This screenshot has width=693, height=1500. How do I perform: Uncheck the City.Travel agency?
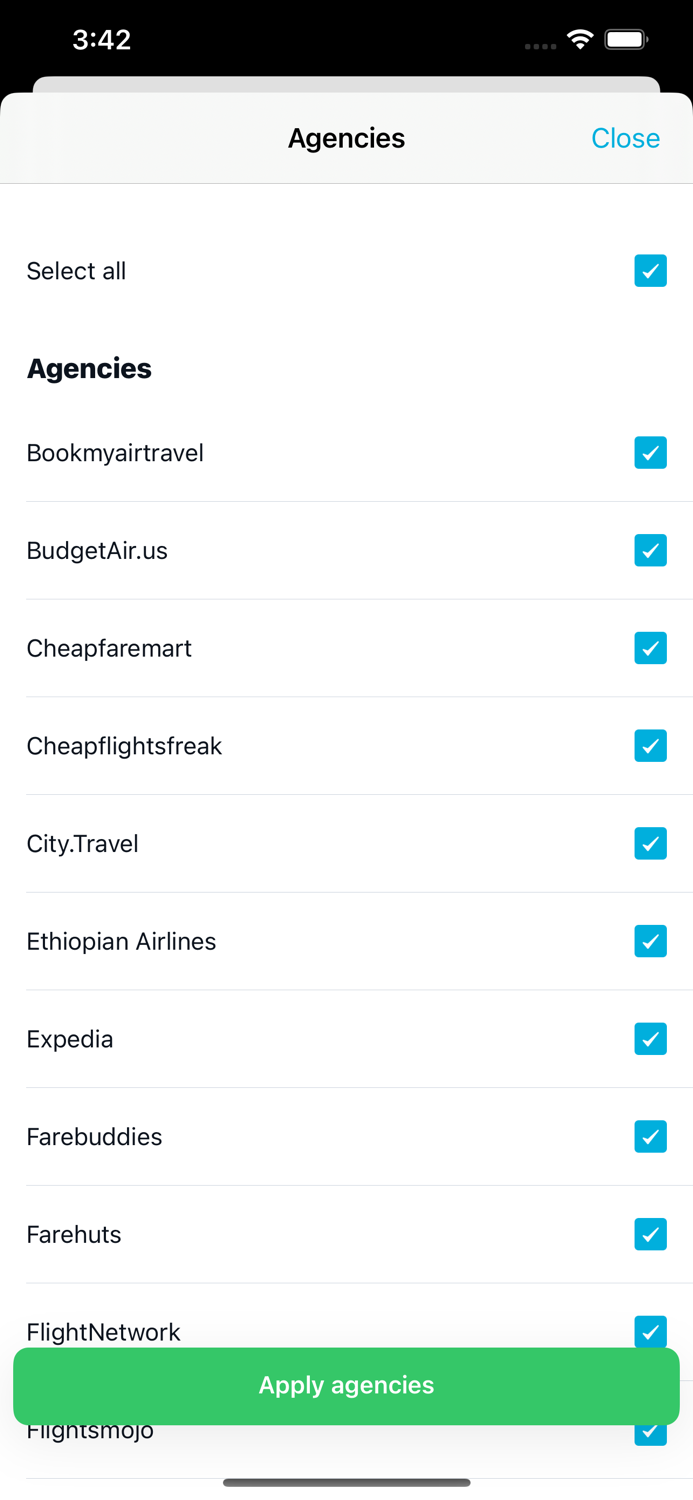(x=650, y=843)
